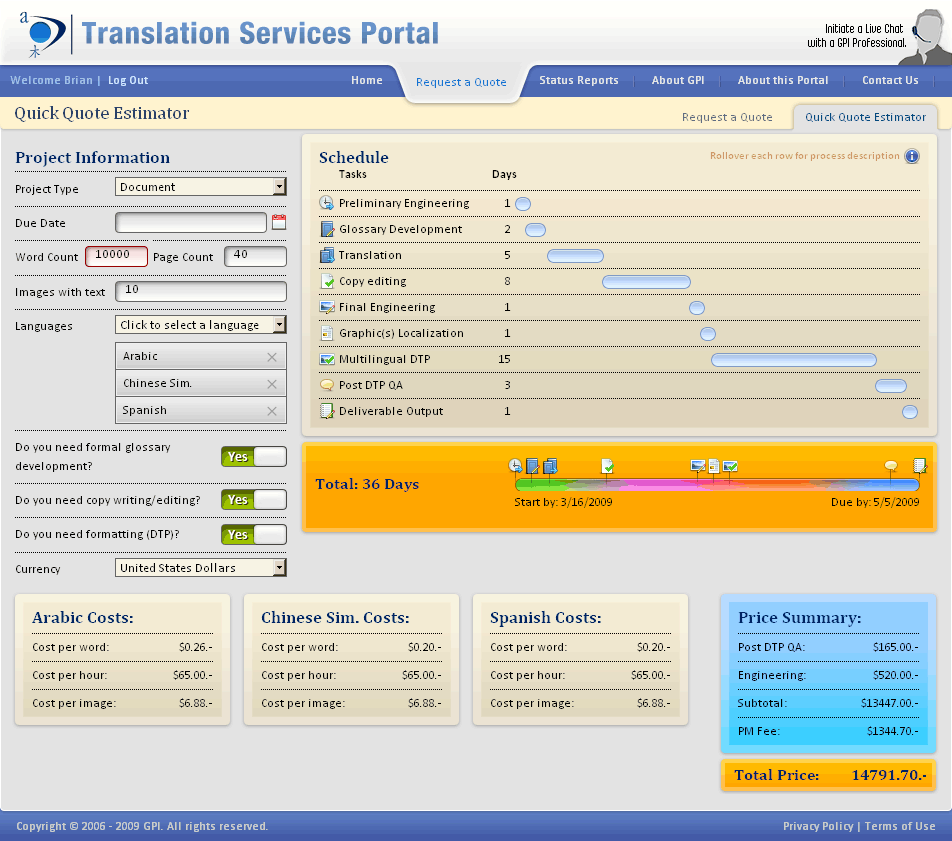Toggle the copy writing/editing switch
Viewport: 952px width, 841px height.
(253, 500)
